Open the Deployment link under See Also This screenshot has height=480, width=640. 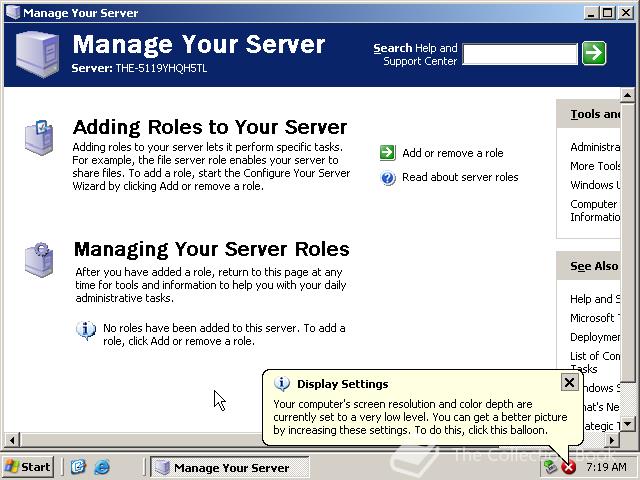tap(595, 337)
